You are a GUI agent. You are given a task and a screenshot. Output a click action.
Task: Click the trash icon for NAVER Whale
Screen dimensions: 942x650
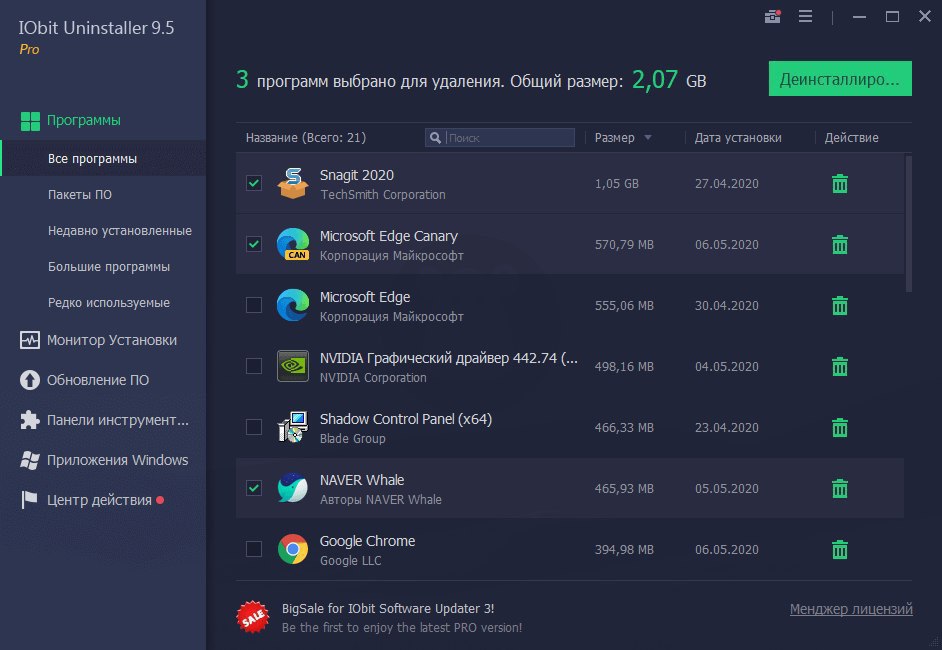coord(840,488)
